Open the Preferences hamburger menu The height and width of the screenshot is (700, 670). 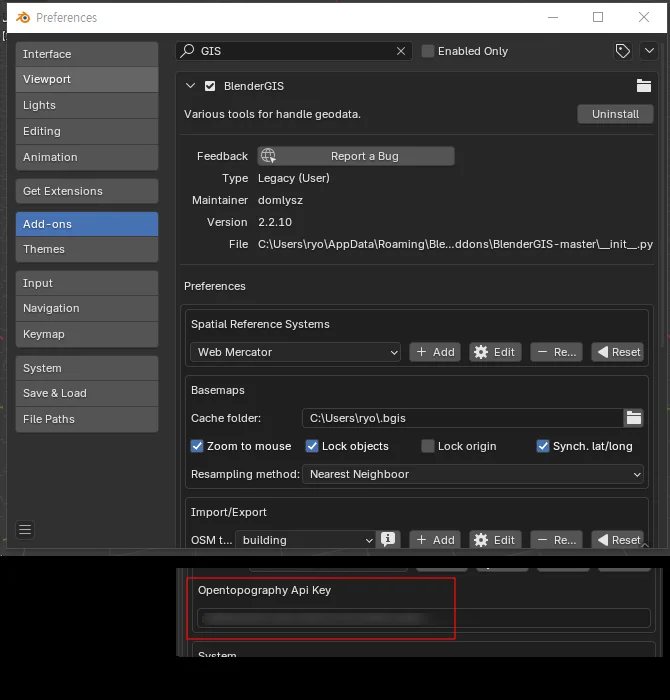25,530
